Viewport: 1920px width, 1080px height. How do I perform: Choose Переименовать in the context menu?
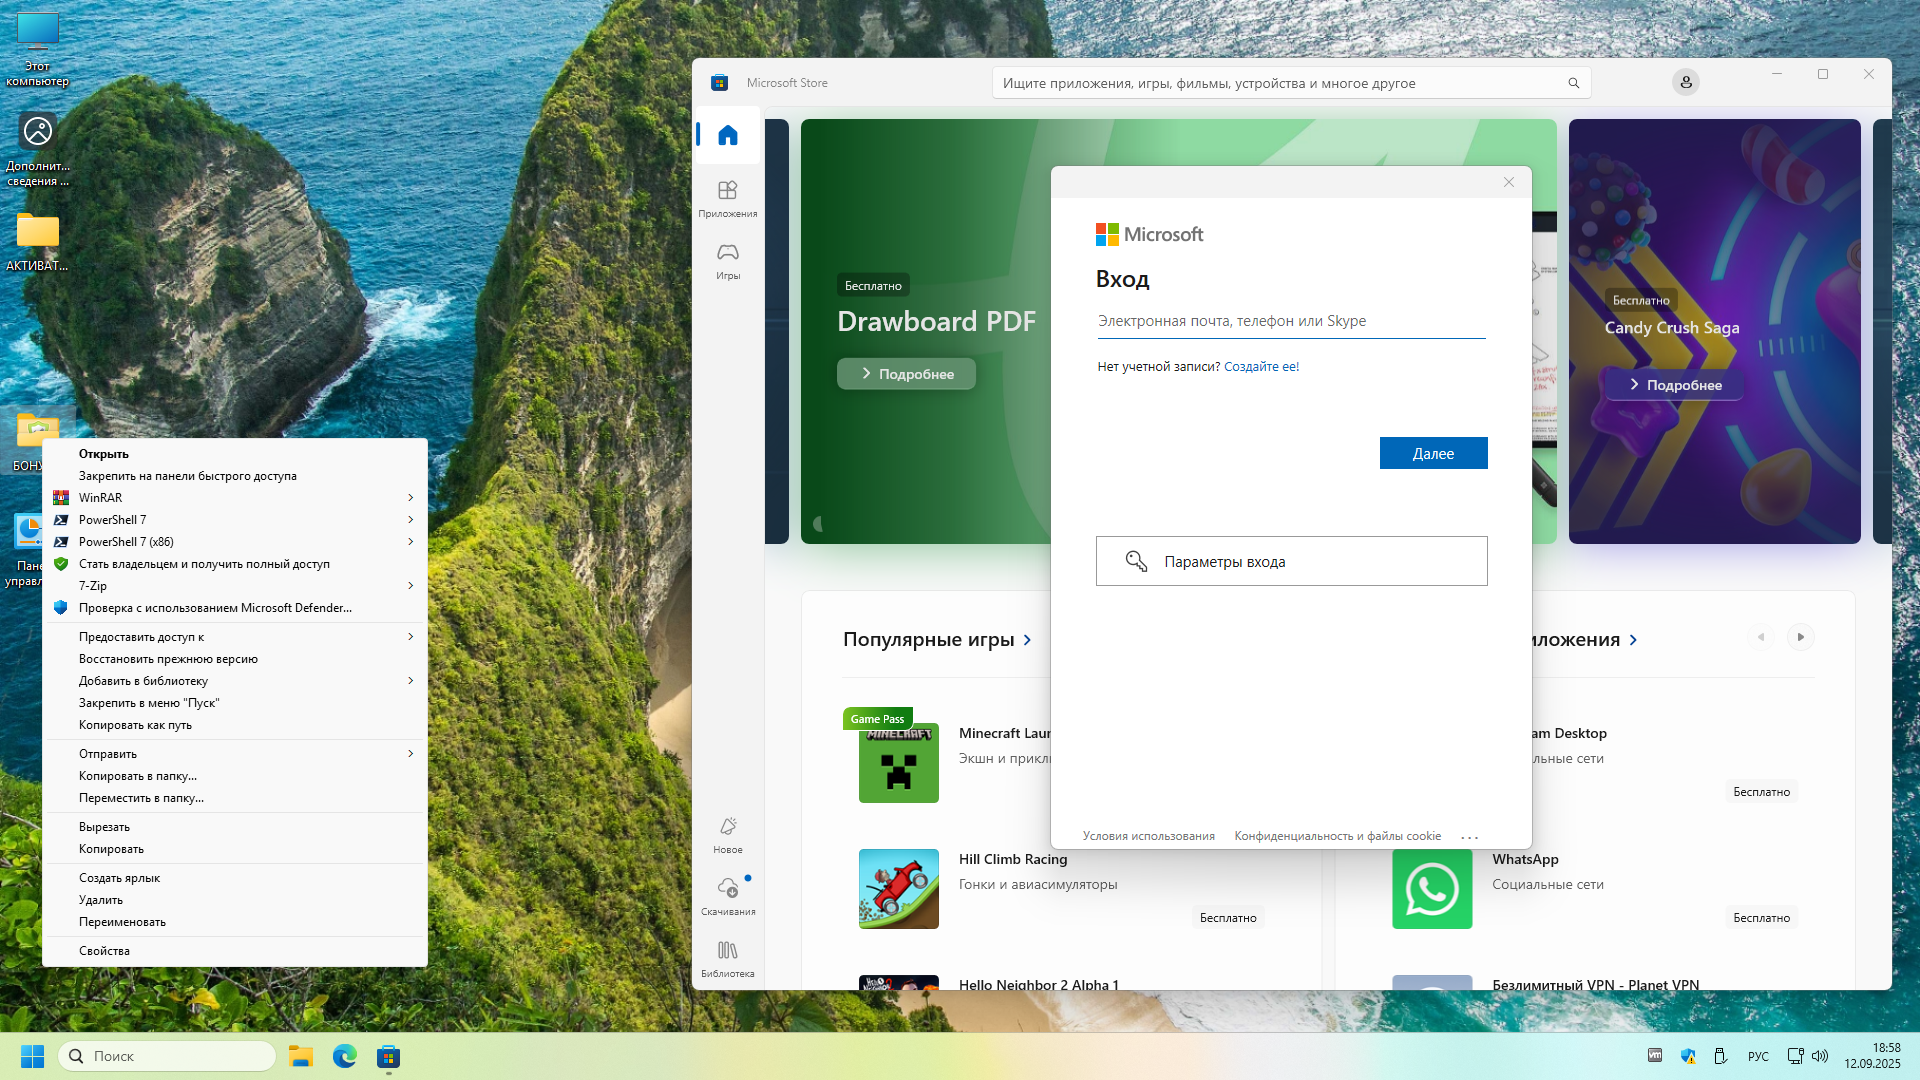point(235,922)
